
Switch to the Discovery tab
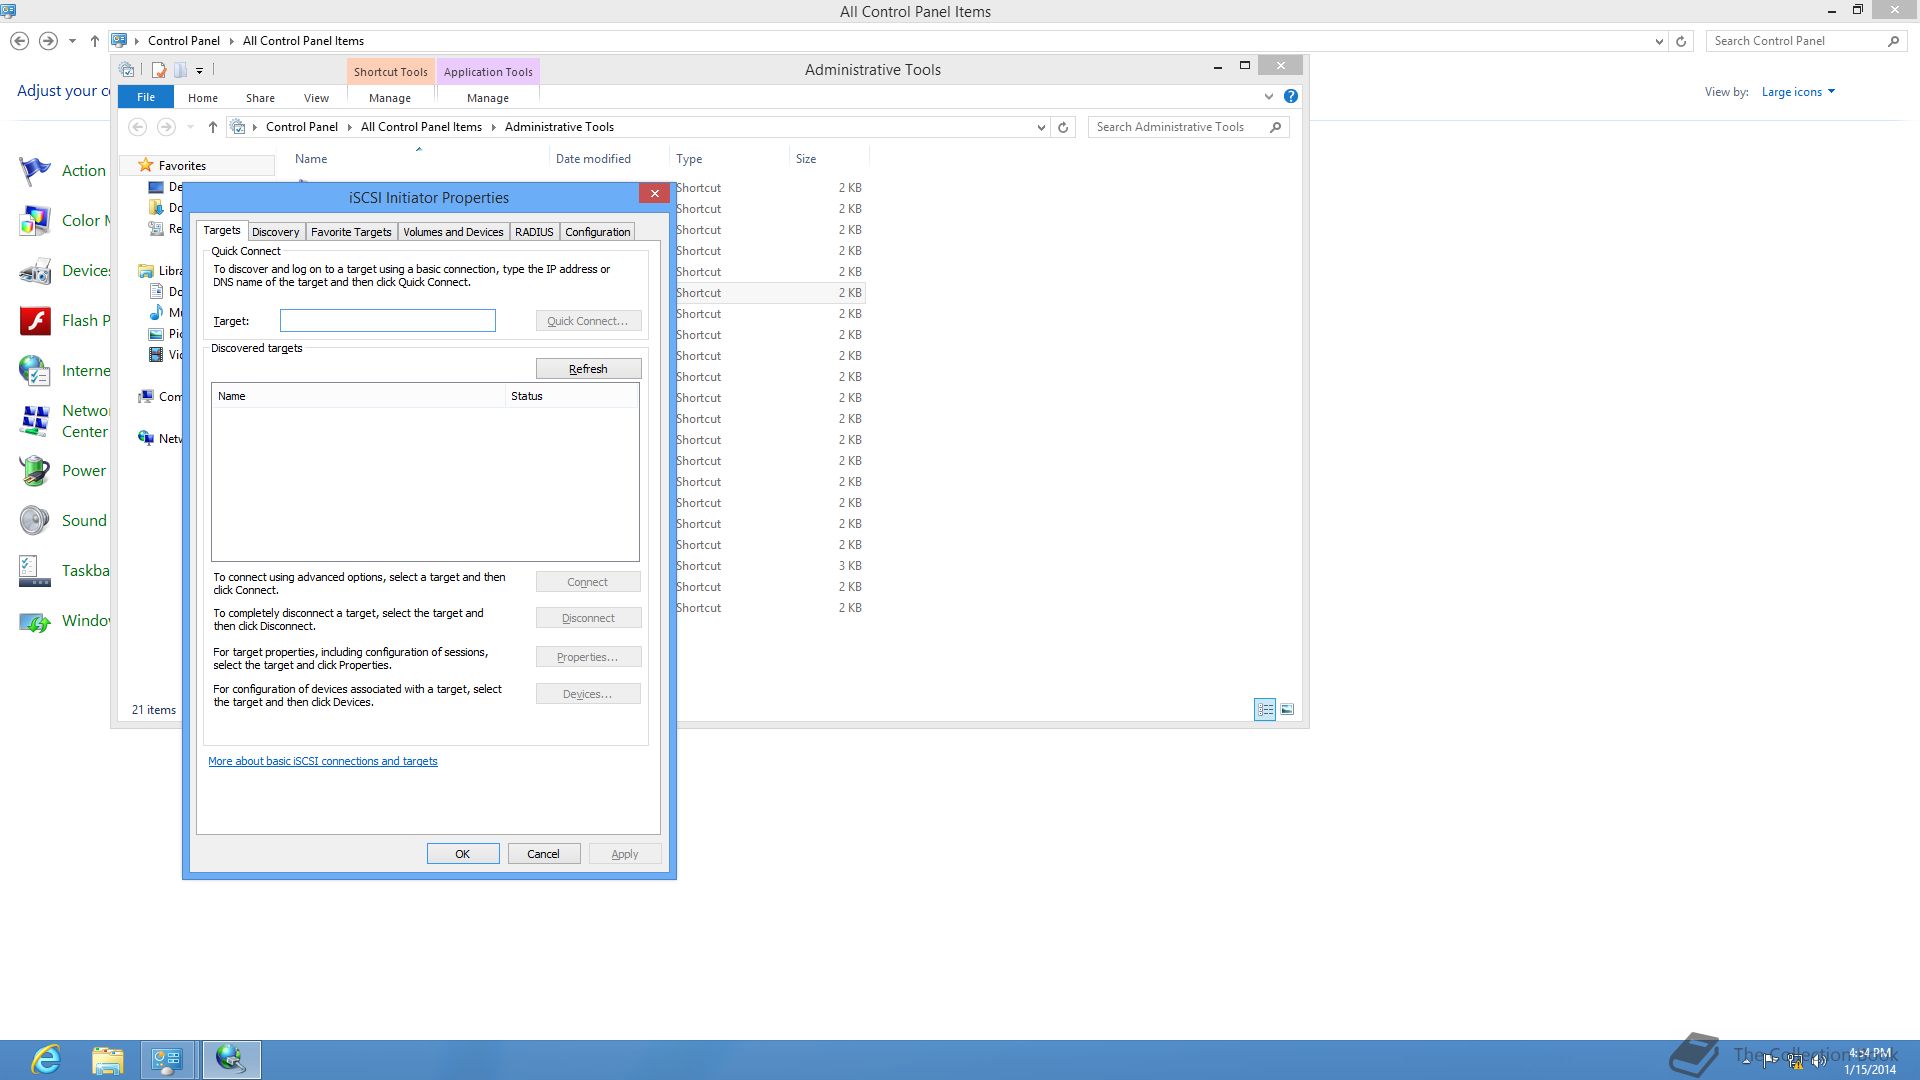coord(275,232)
